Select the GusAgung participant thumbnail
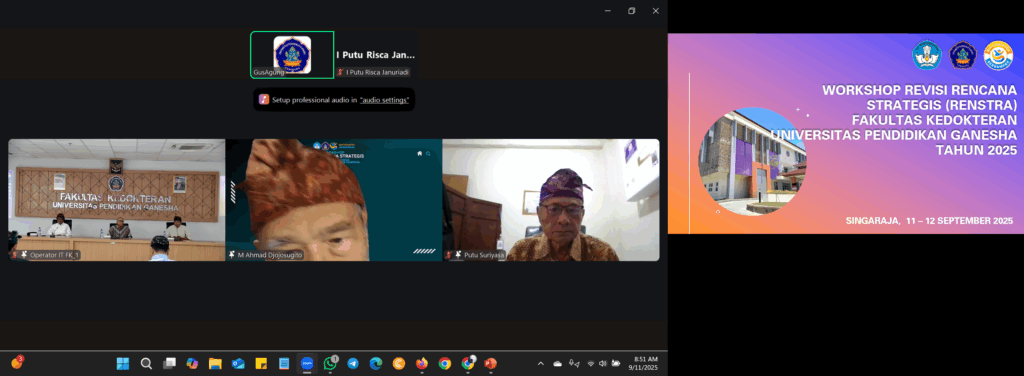Viewport: 1024px width, 376px height. [292, 55]
